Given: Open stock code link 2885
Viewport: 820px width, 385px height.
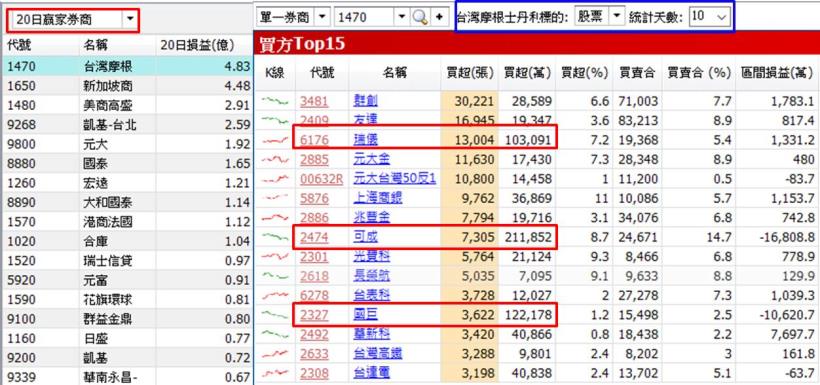Looking at the screenshot, I should [314, 160].
